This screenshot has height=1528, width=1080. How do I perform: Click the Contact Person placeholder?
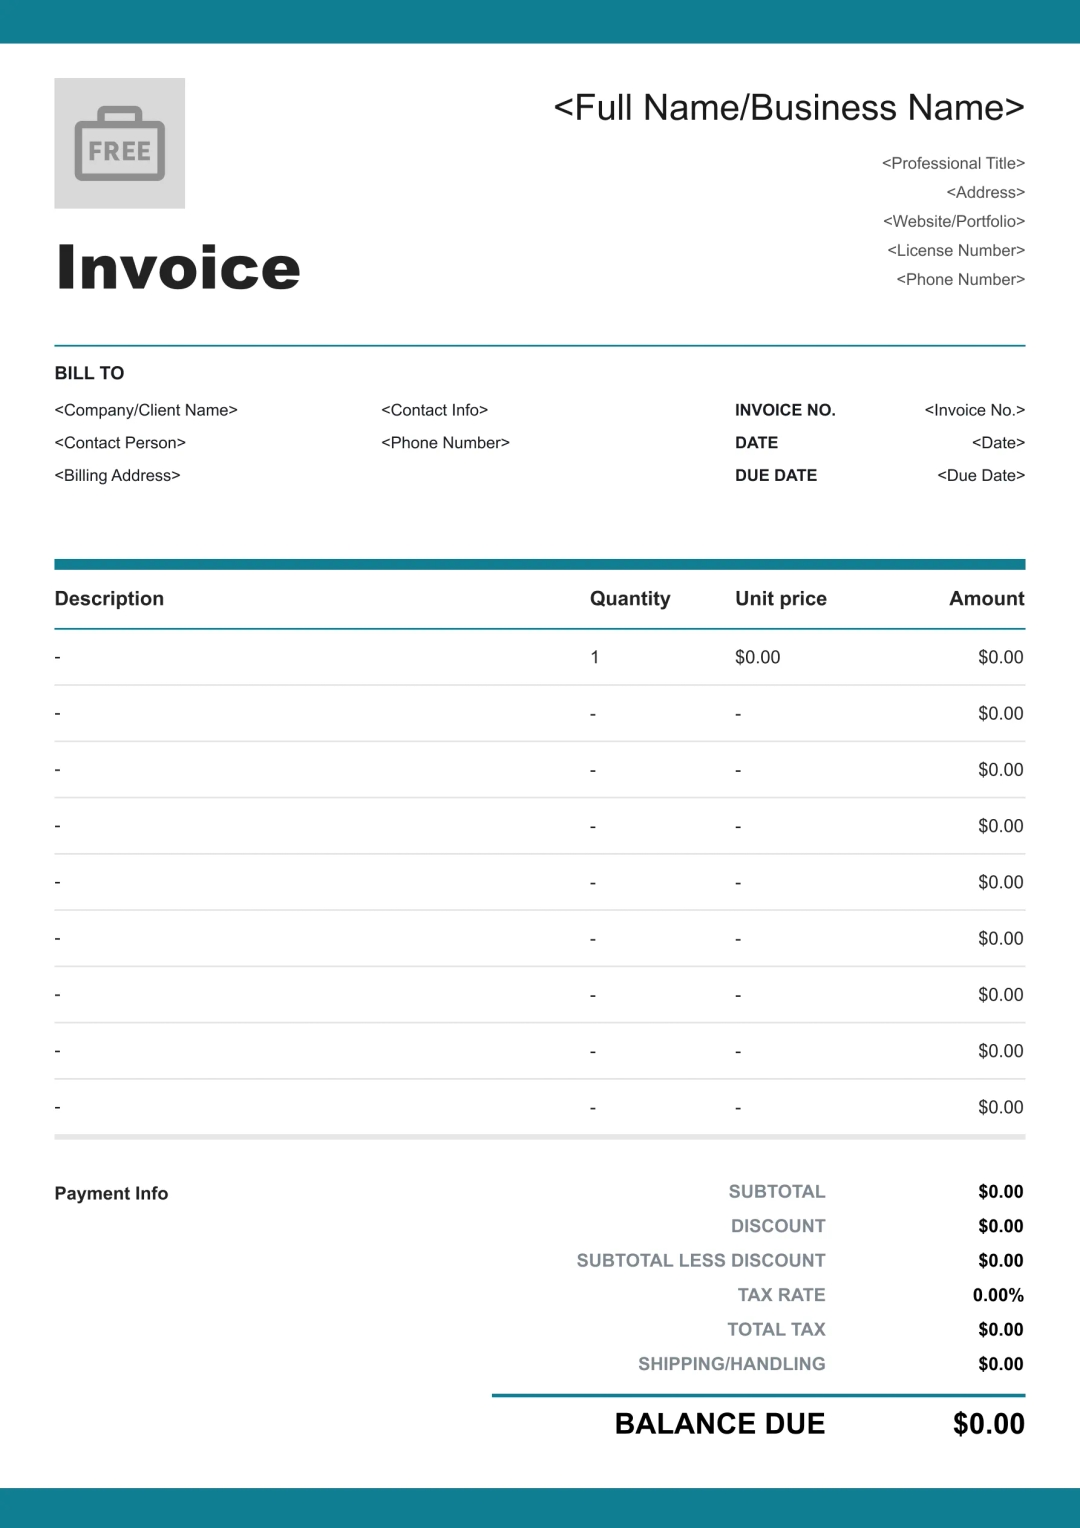click(120, 443)
